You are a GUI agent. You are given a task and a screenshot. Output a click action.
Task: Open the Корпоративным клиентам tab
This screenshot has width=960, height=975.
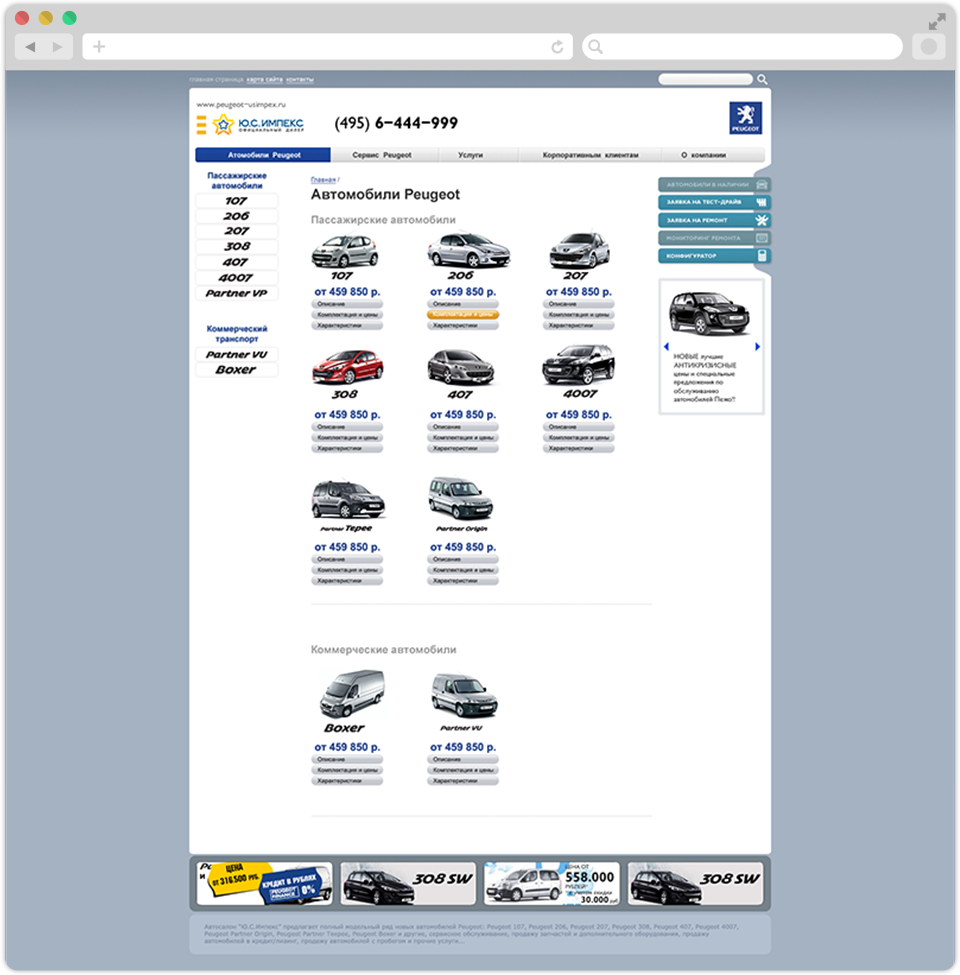[x=590, y=155]
